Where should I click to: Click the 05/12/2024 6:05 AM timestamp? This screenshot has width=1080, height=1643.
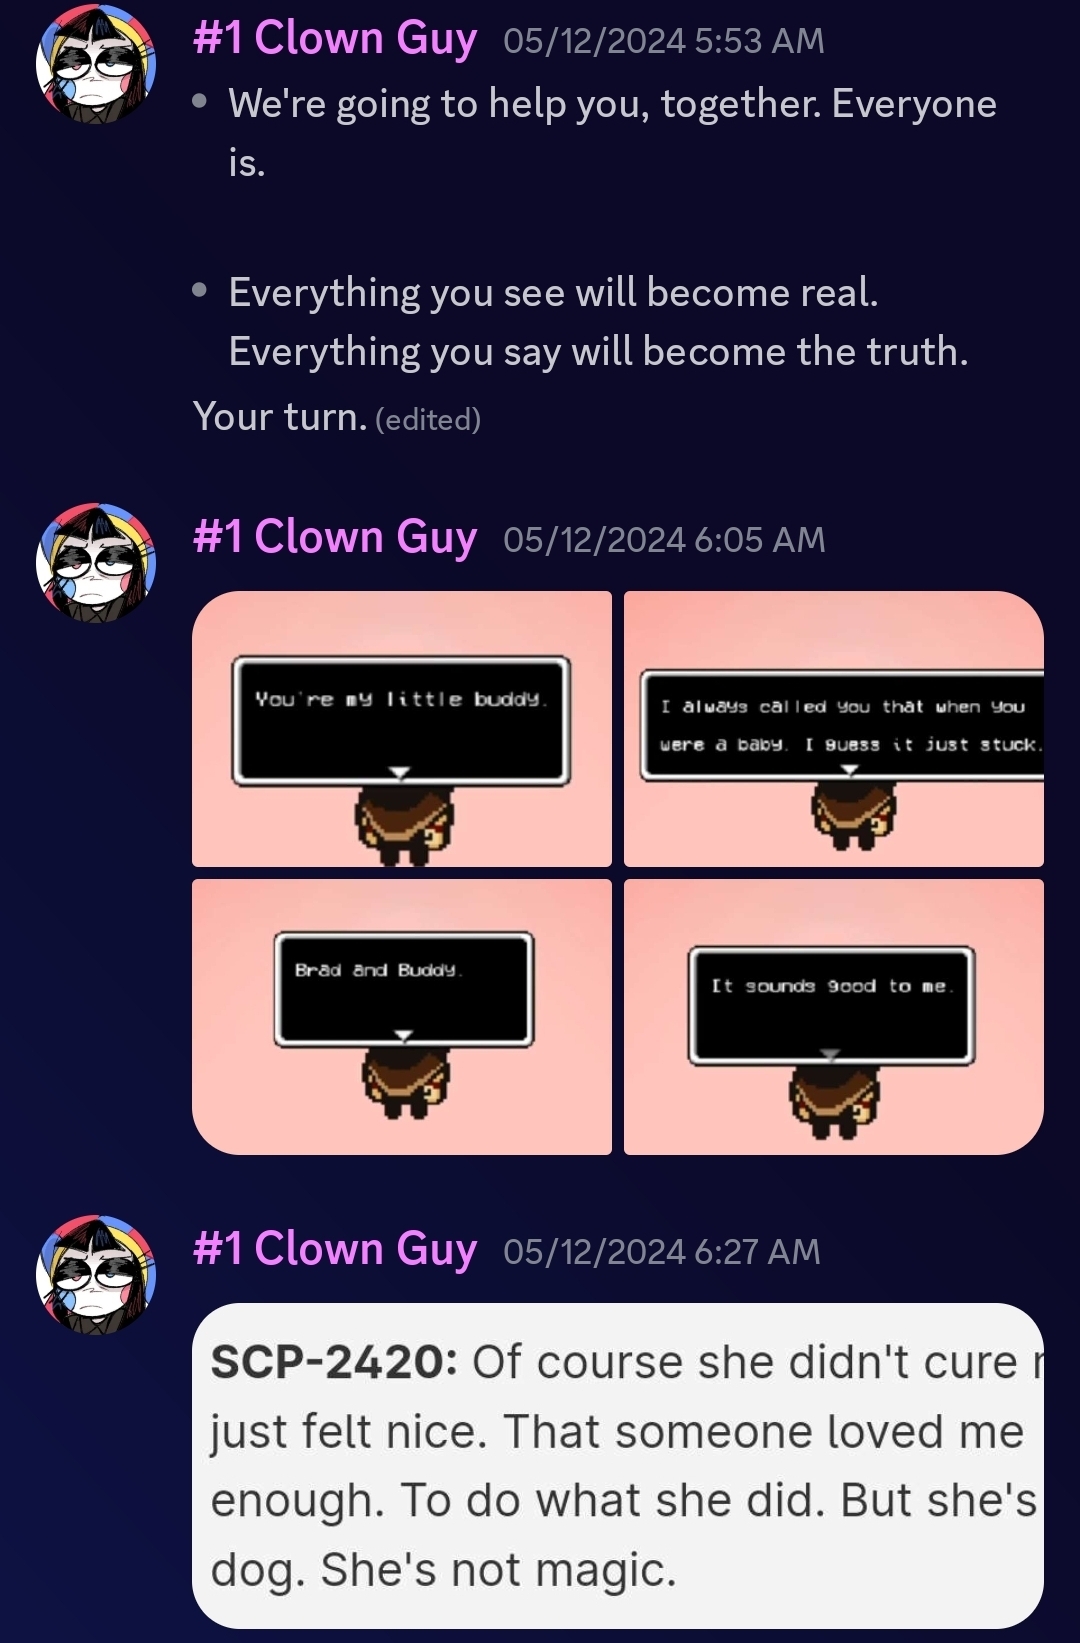[x=664, y=540]
